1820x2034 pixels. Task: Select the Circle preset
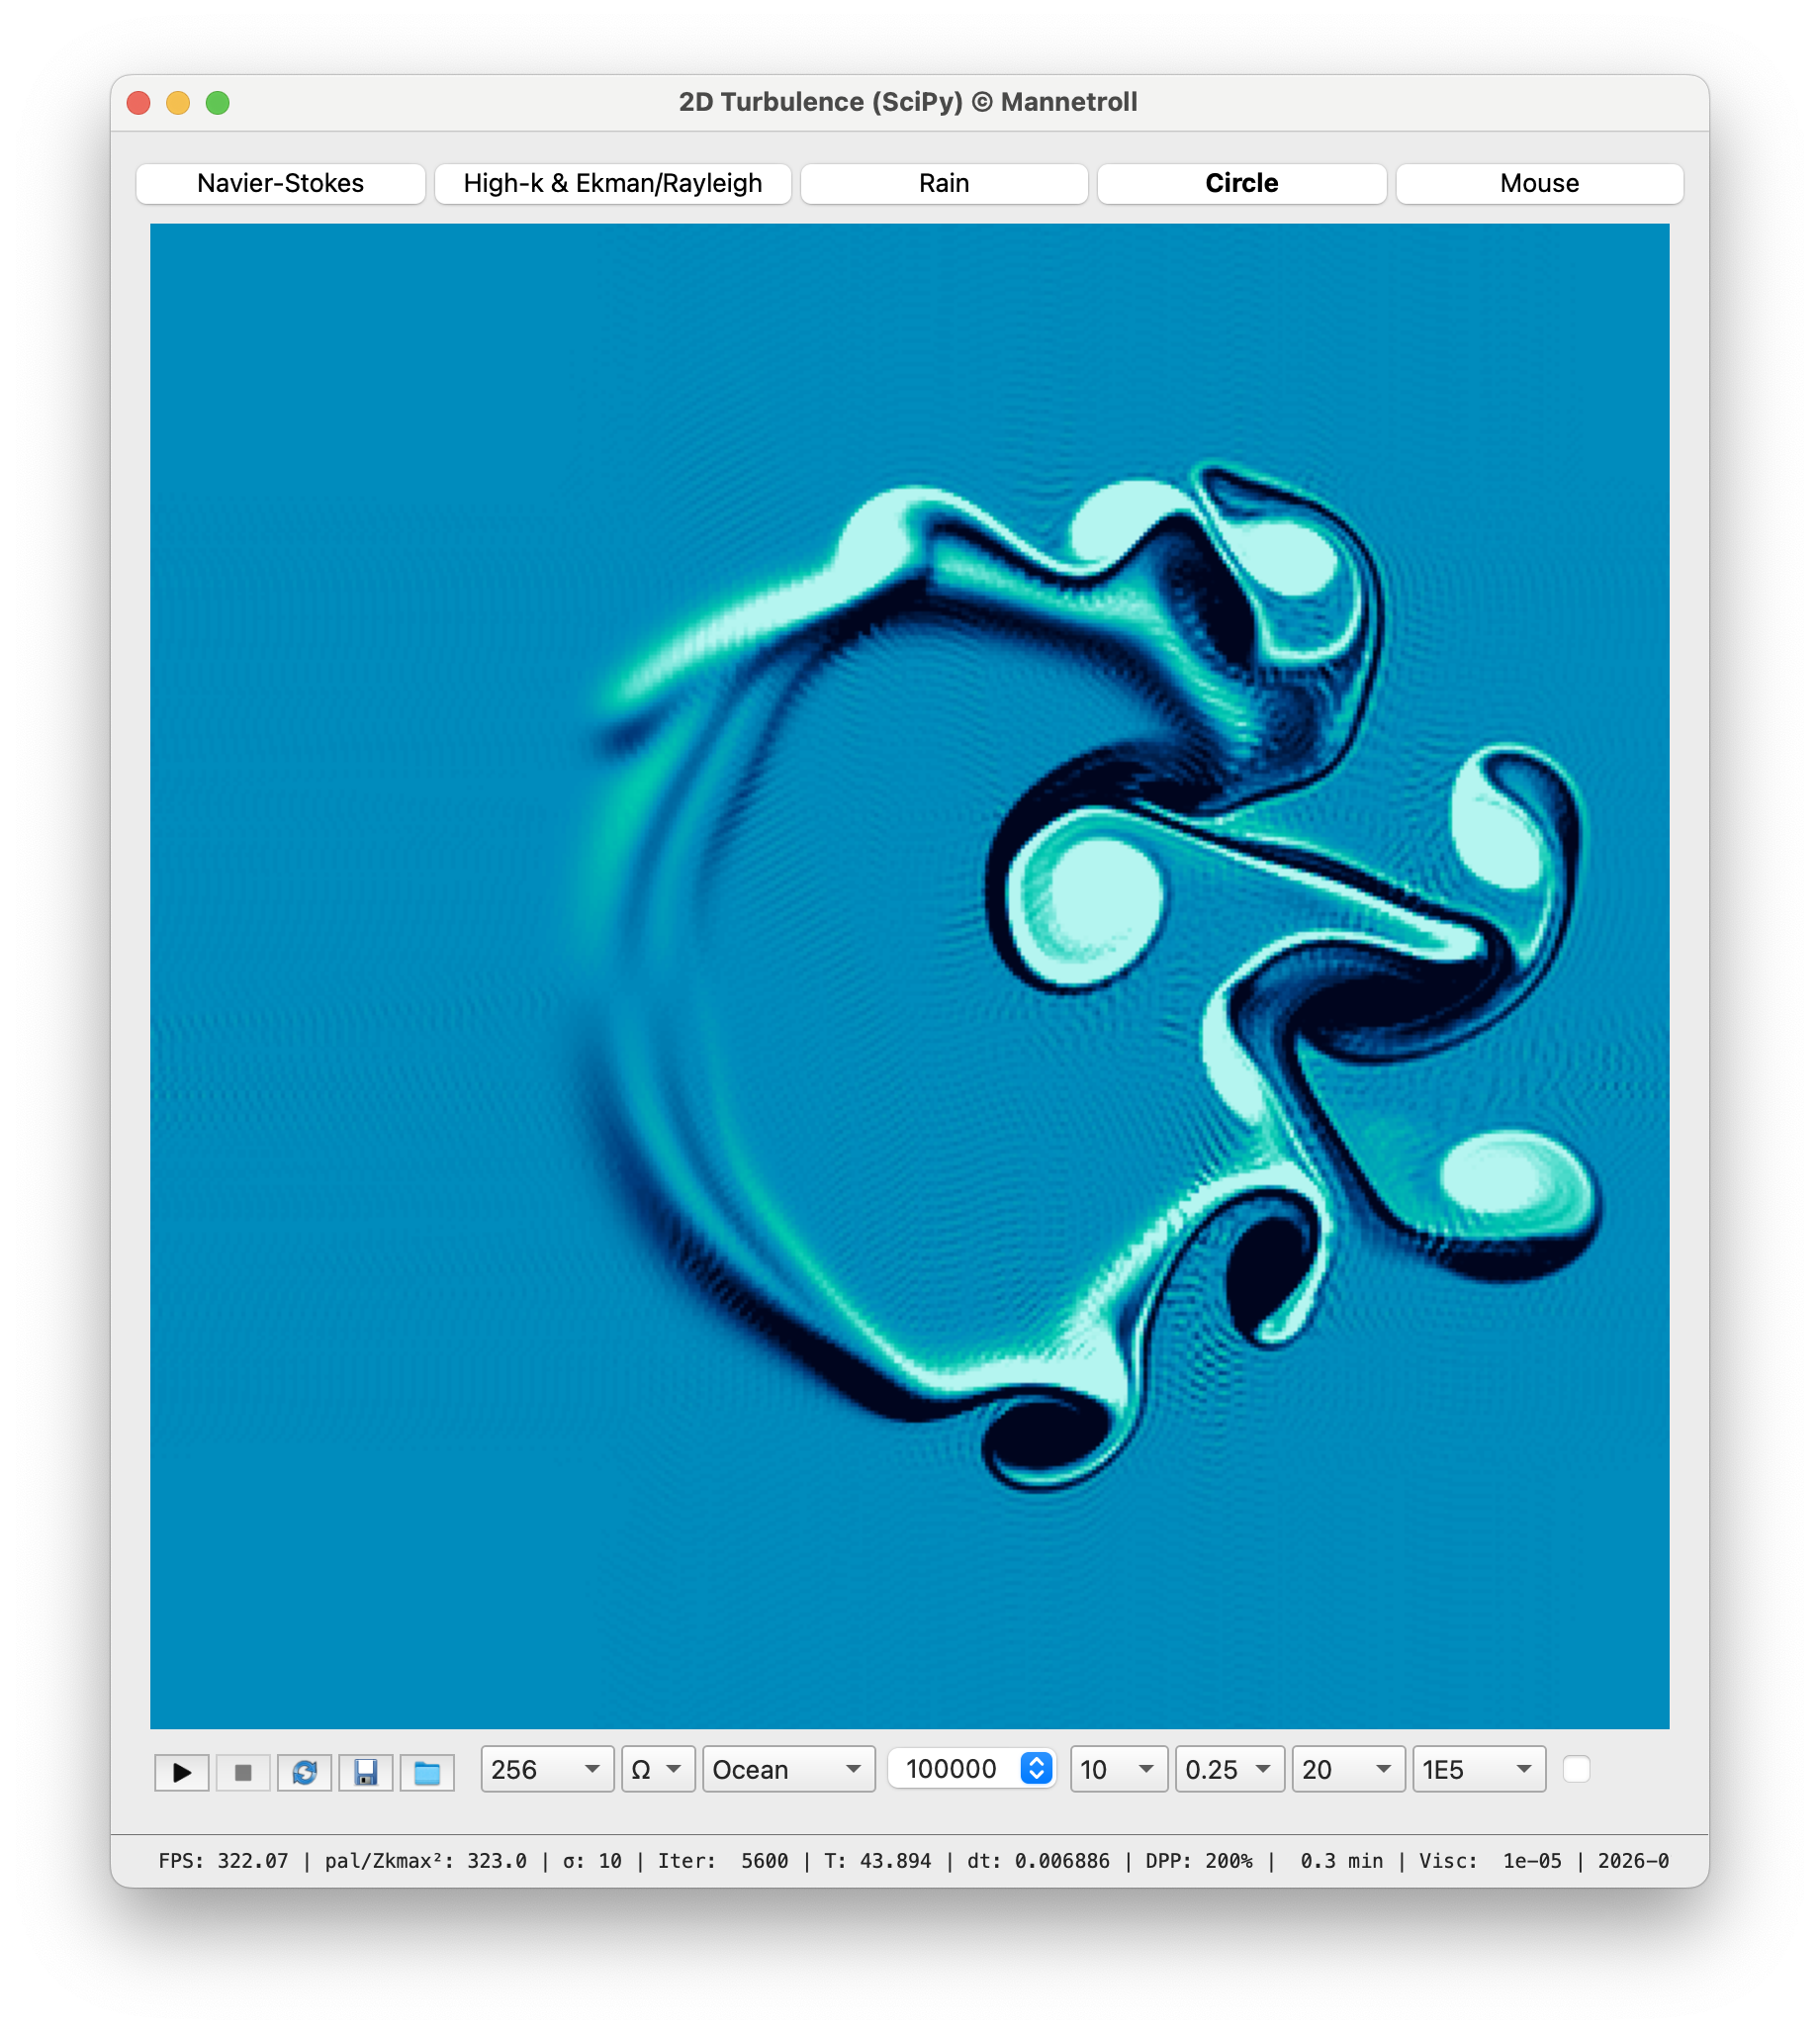[x=1242, y=183]
